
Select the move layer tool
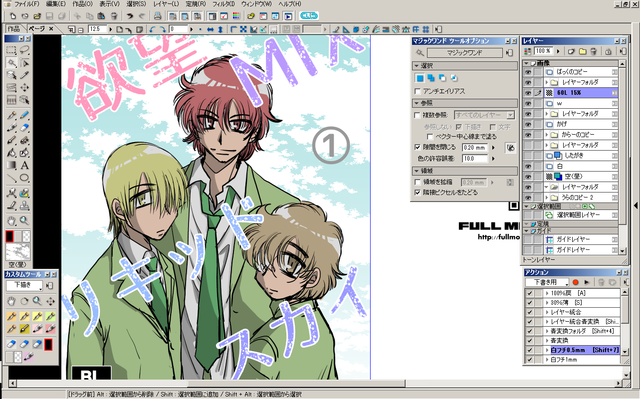tap(24, 87)
